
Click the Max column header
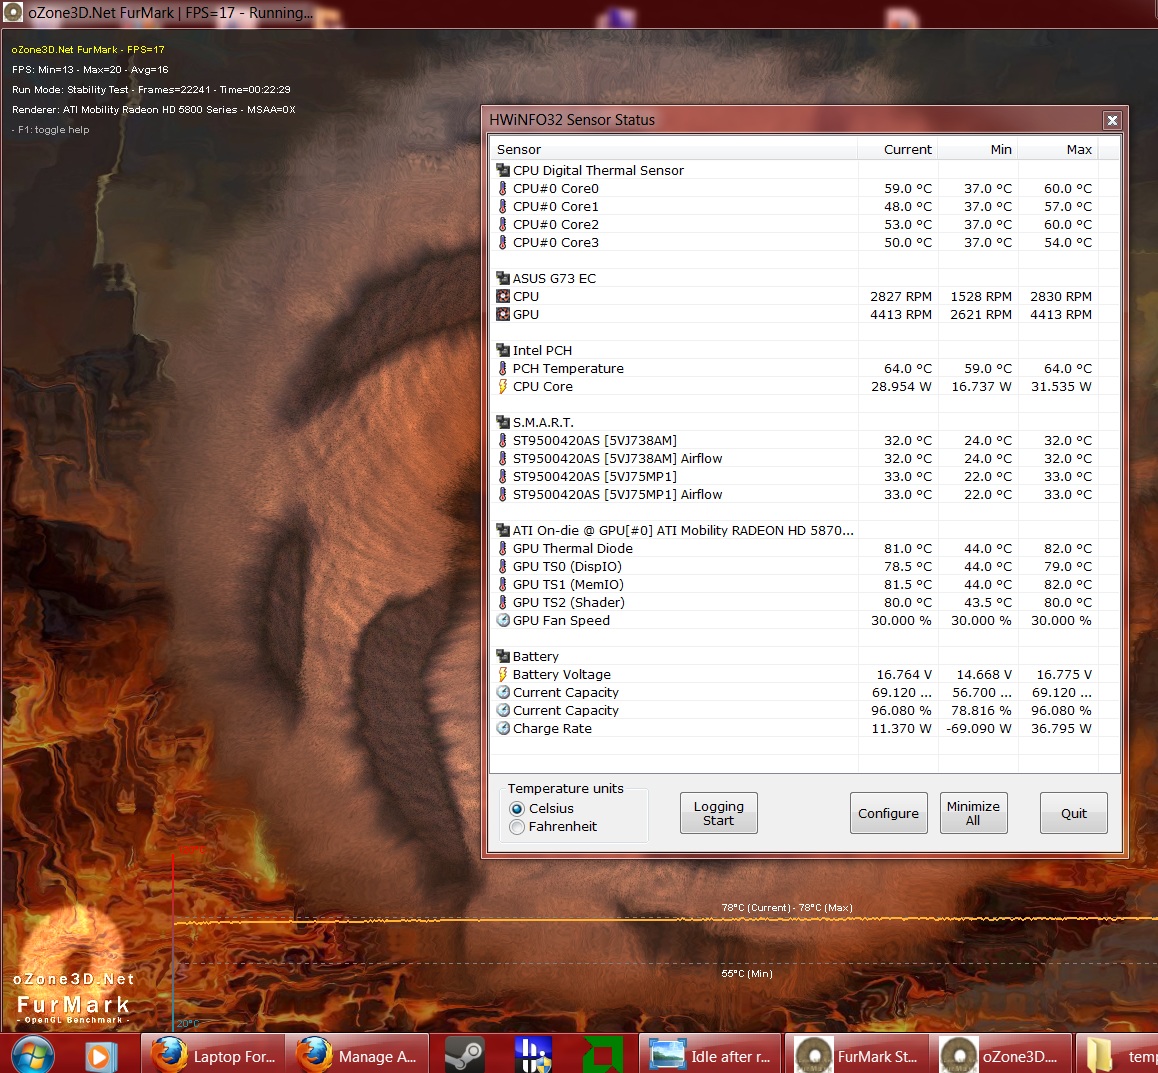click(x=1057, y=149)
